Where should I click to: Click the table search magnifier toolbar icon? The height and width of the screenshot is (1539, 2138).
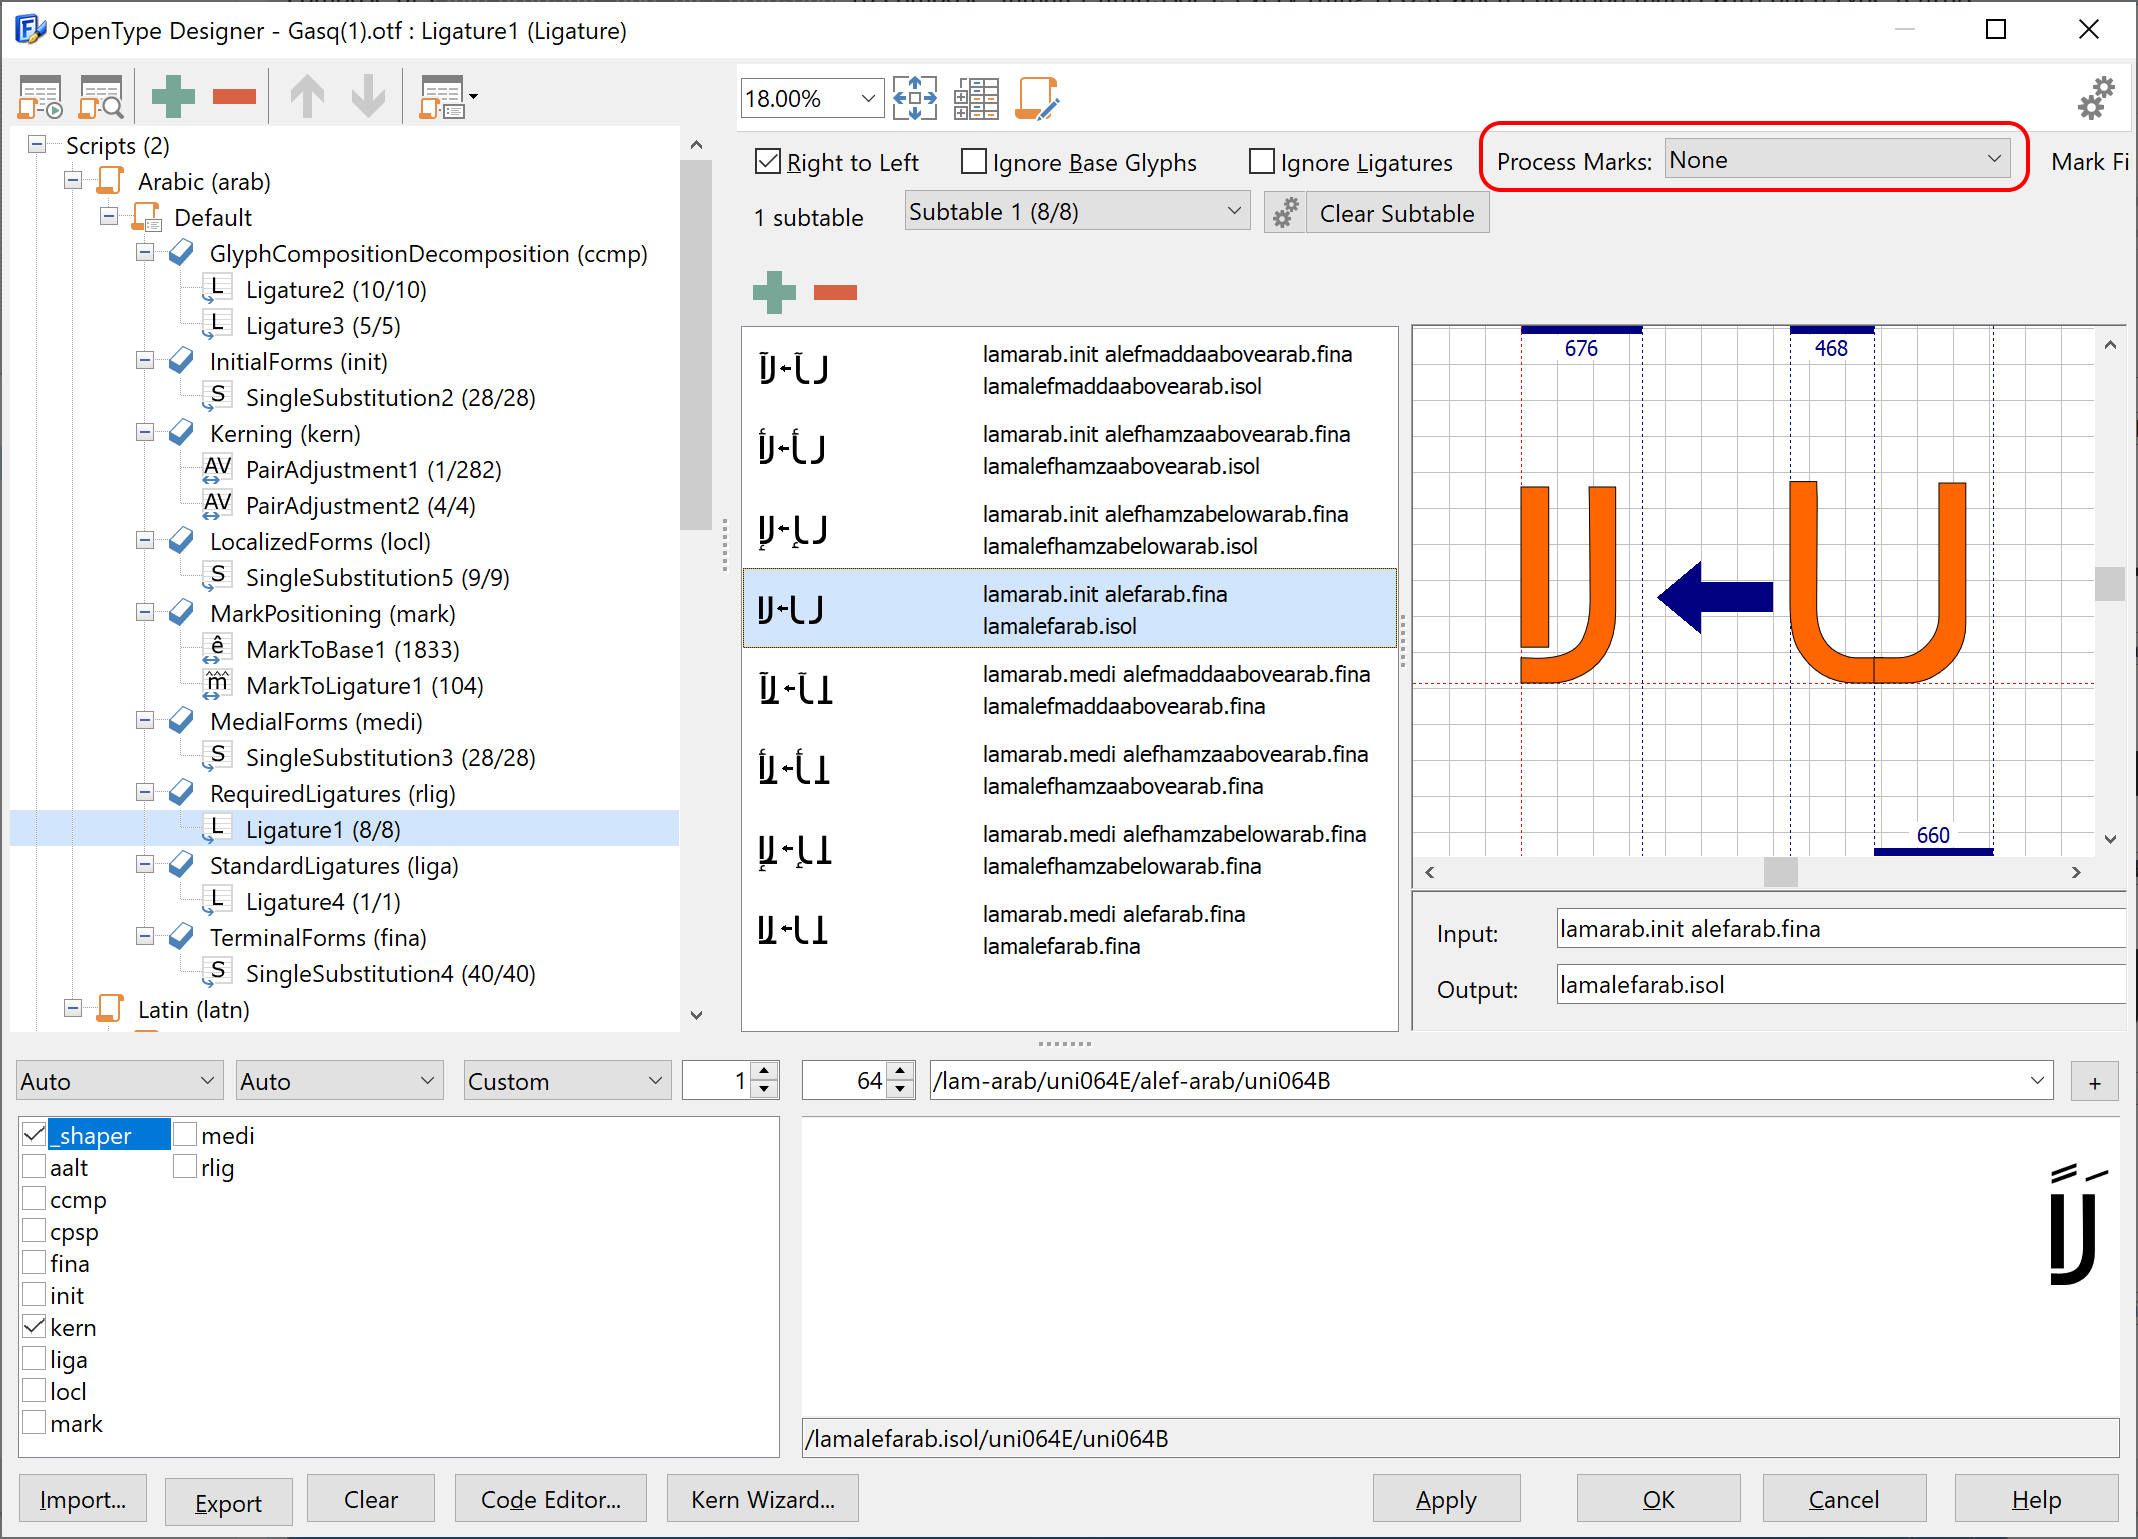click(102, 97)
